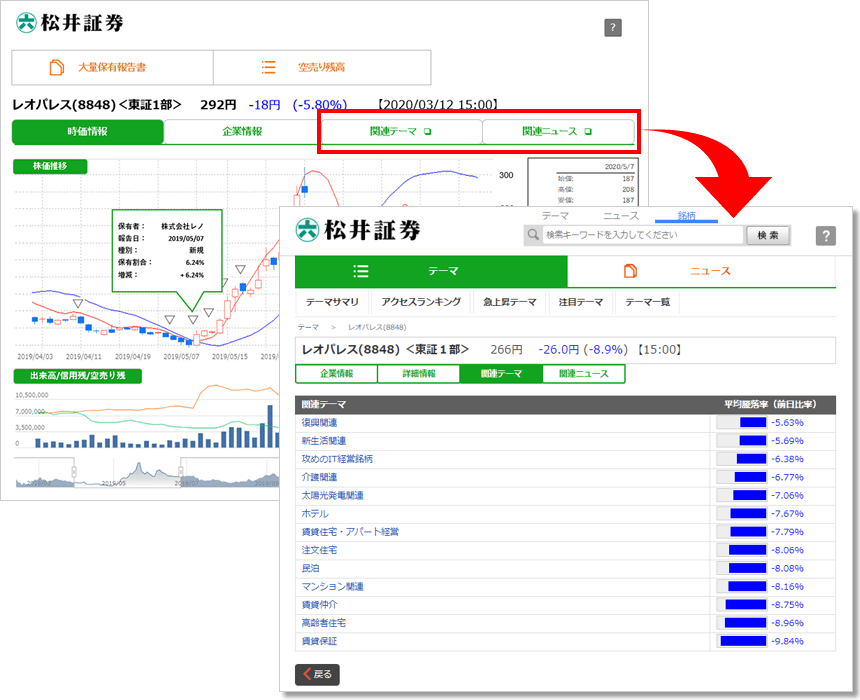Open 民泊 theme link
The width and height of the screenshot is (860, 700).
tap(310, 568)
